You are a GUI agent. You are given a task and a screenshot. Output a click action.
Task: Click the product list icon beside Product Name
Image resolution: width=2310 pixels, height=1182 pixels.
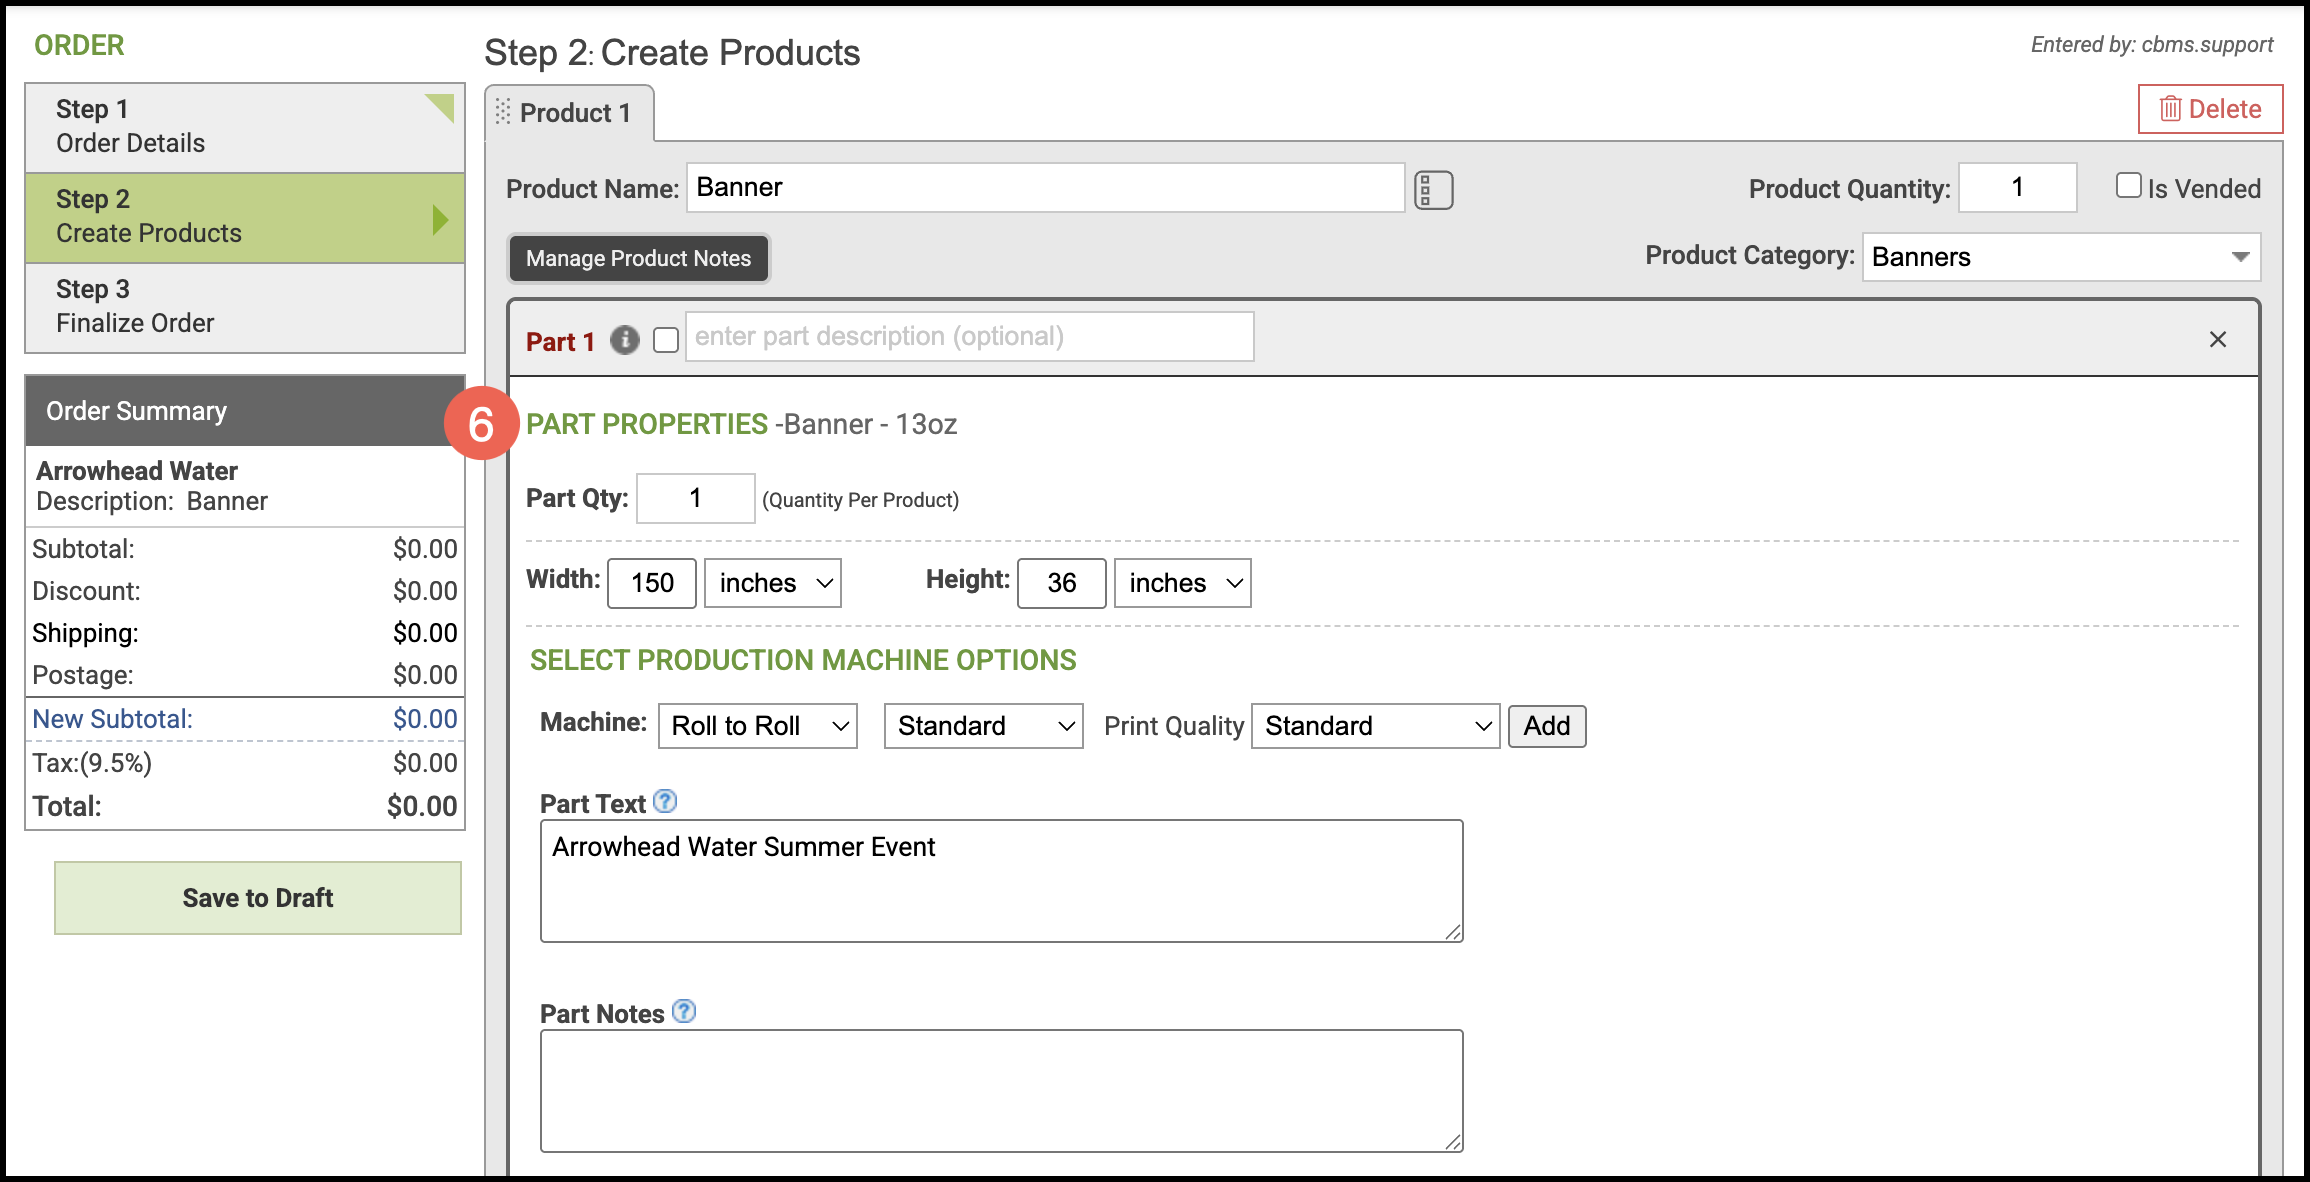coord(1433,190)
